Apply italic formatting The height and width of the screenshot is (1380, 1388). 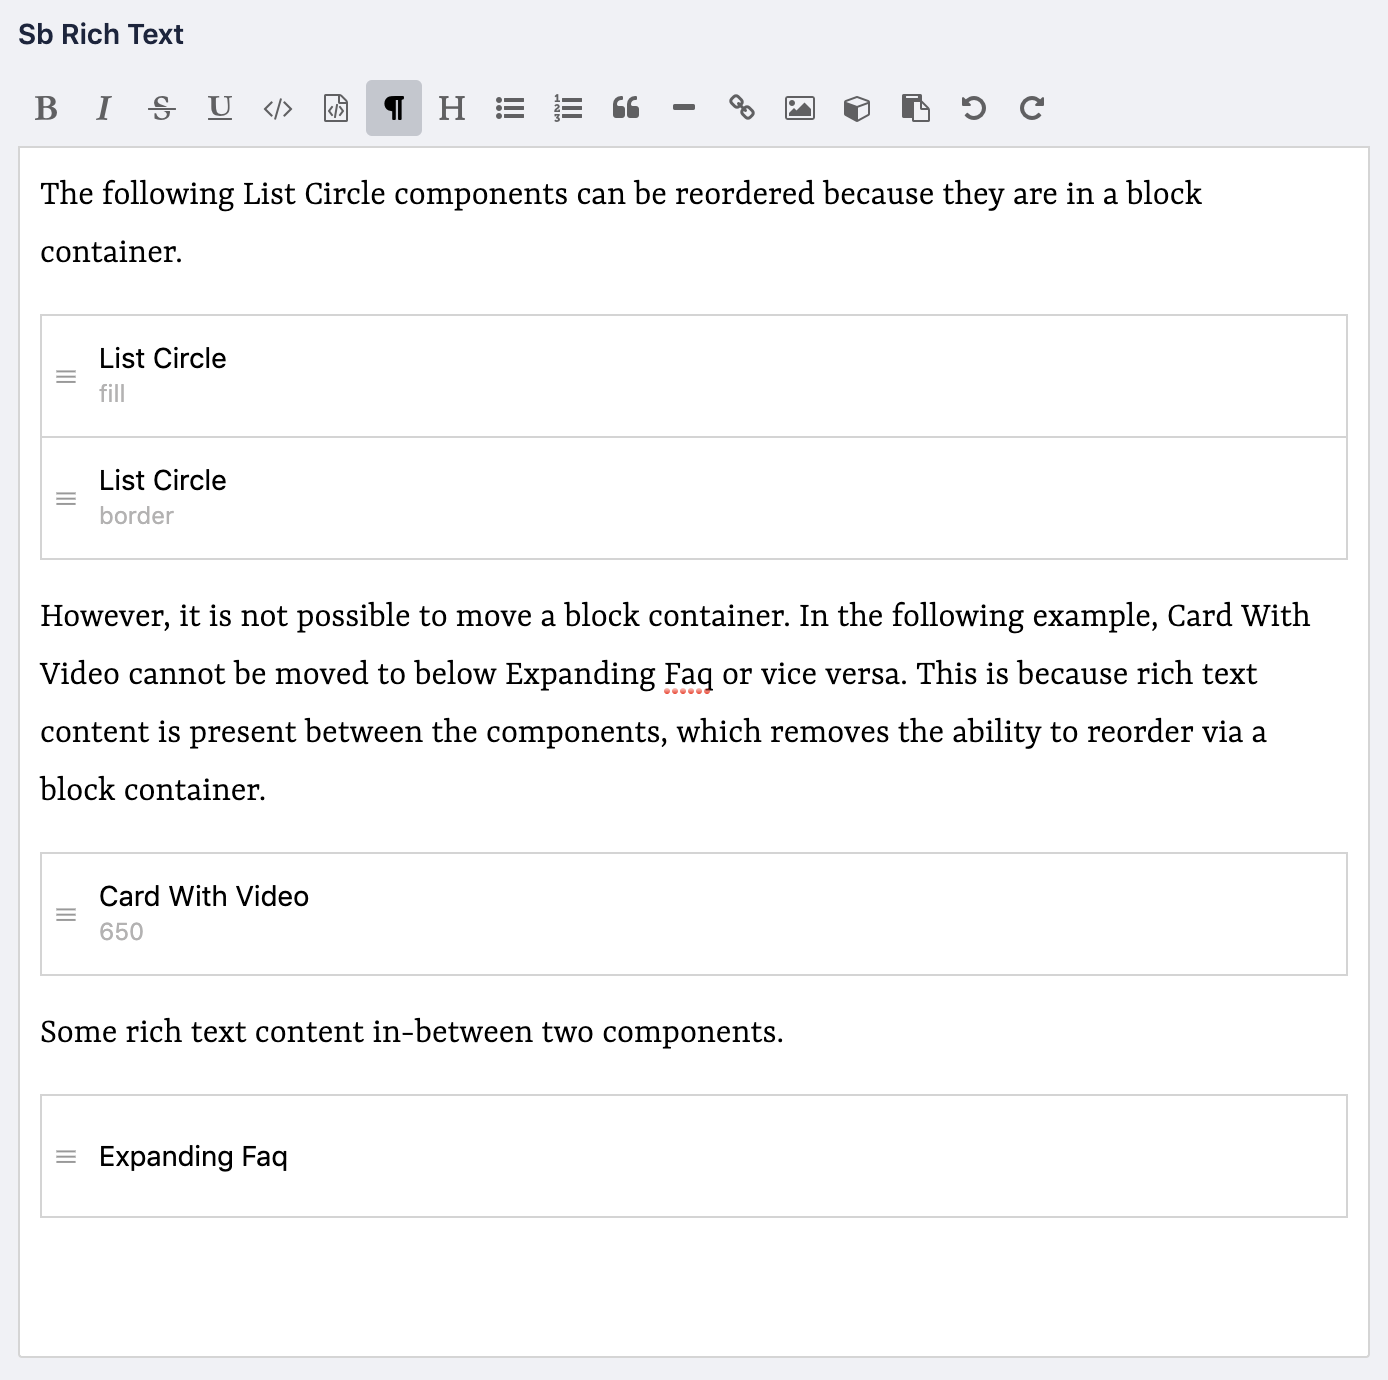click(103, 108)
